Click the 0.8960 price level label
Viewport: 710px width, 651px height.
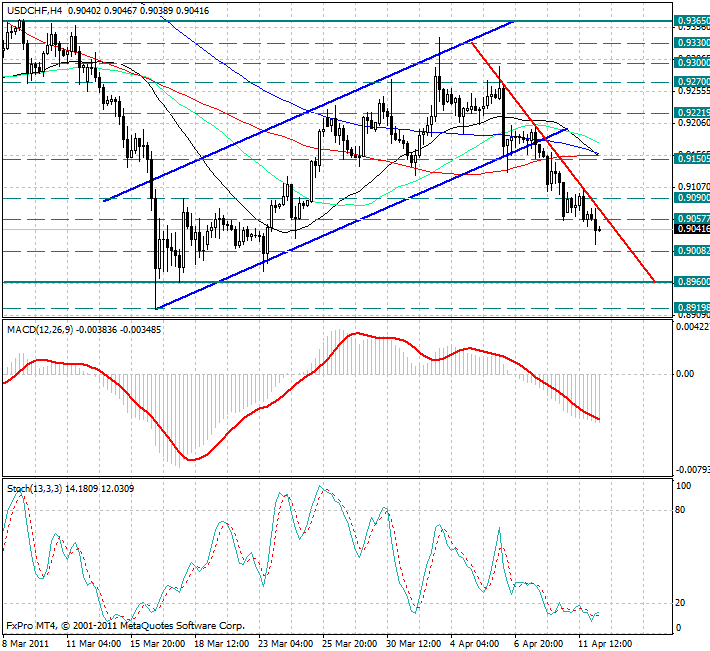(692, 282)
